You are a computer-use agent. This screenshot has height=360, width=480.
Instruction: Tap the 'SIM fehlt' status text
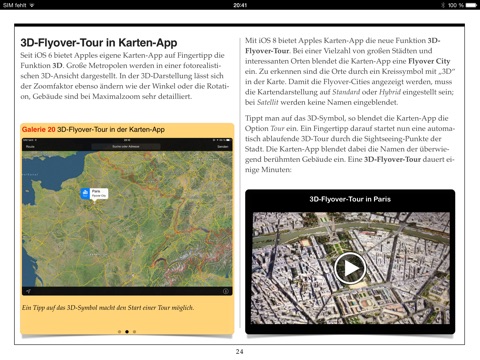pyautogui.click(x=14, y=5)
